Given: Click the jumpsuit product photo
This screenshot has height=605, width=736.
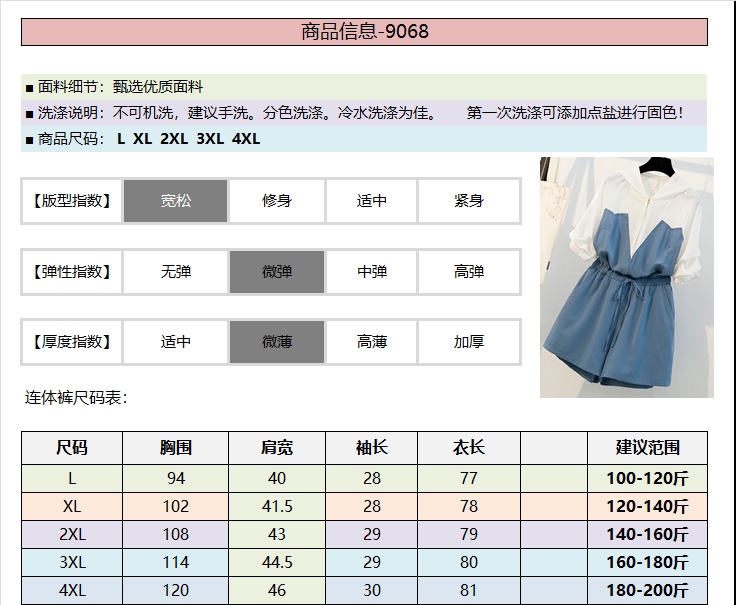Looking at the screenshot, I should [626, 277].
